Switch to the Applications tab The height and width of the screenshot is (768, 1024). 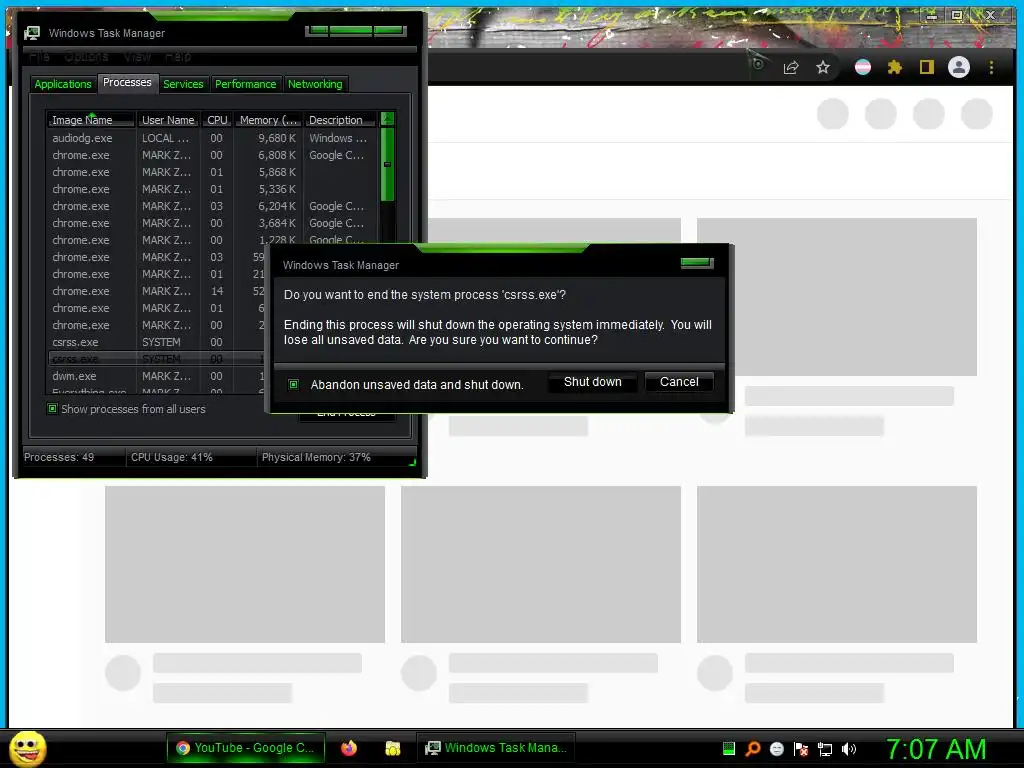coord(63,84)
